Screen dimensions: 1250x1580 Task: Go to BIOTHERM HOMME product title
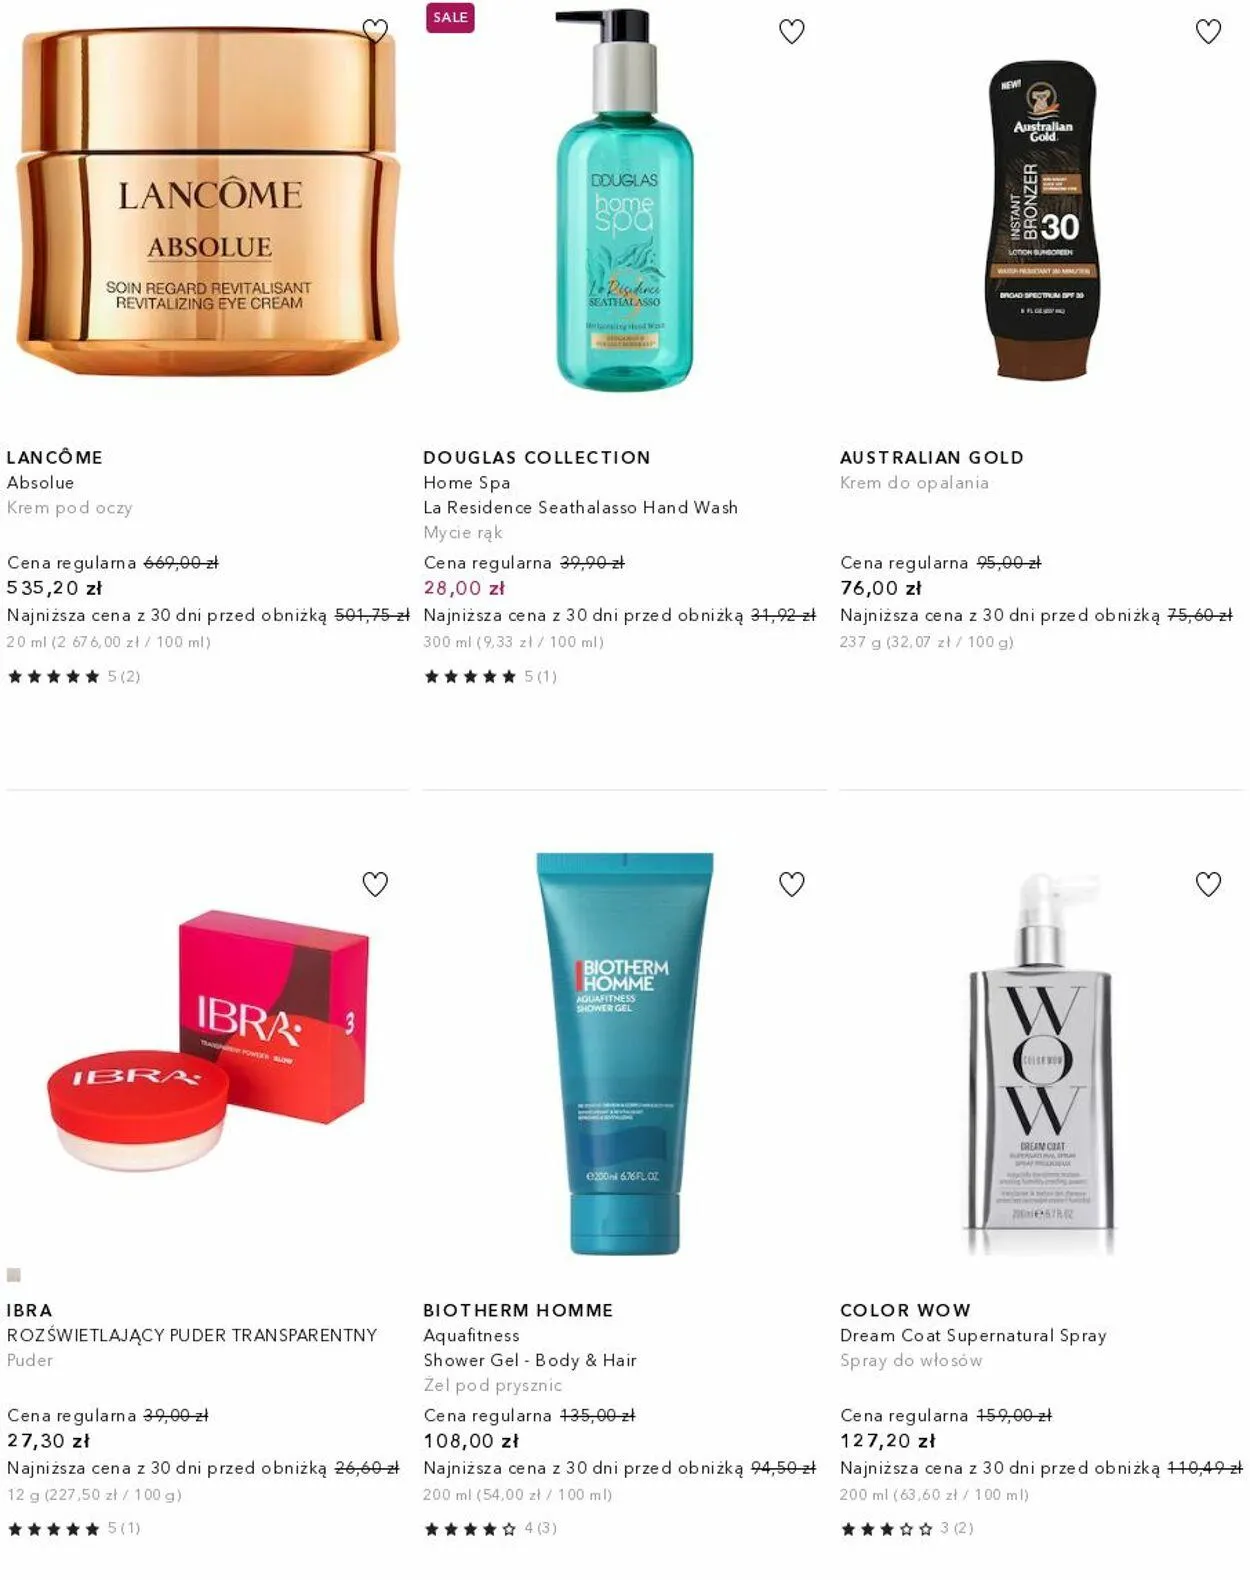[518, 1310]
